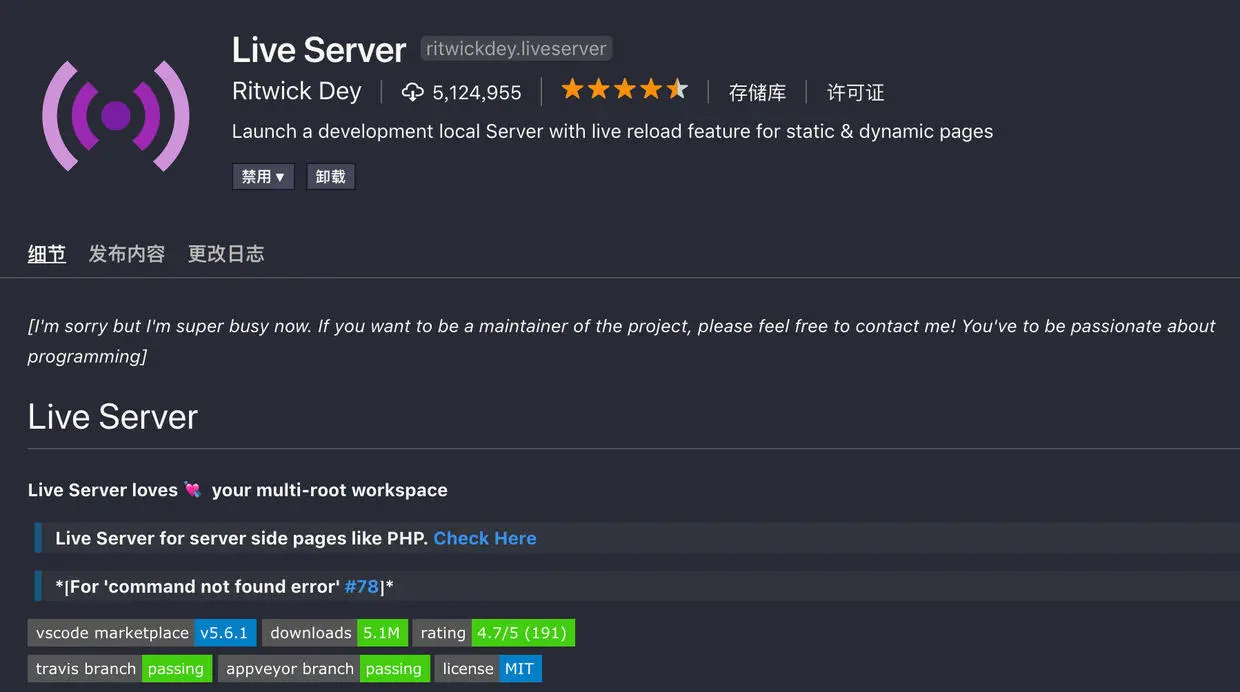Image resolution: width=1240 pixels, height=692 pixels.
Task: Click the download count 5,124,955
Action: click(477, 93)
